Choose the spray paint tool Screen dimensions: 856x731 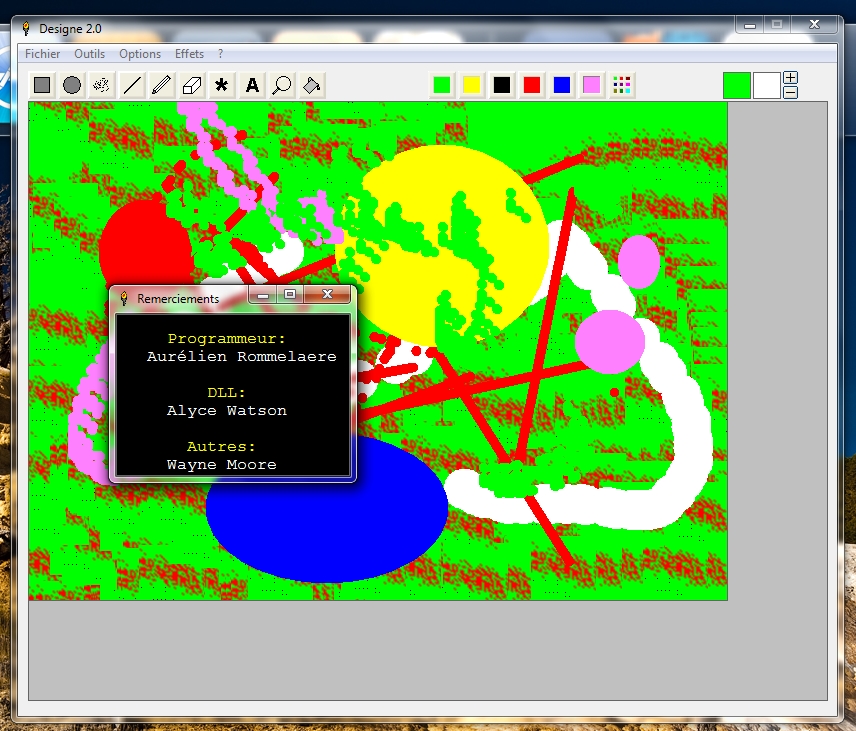coord(102,85)
